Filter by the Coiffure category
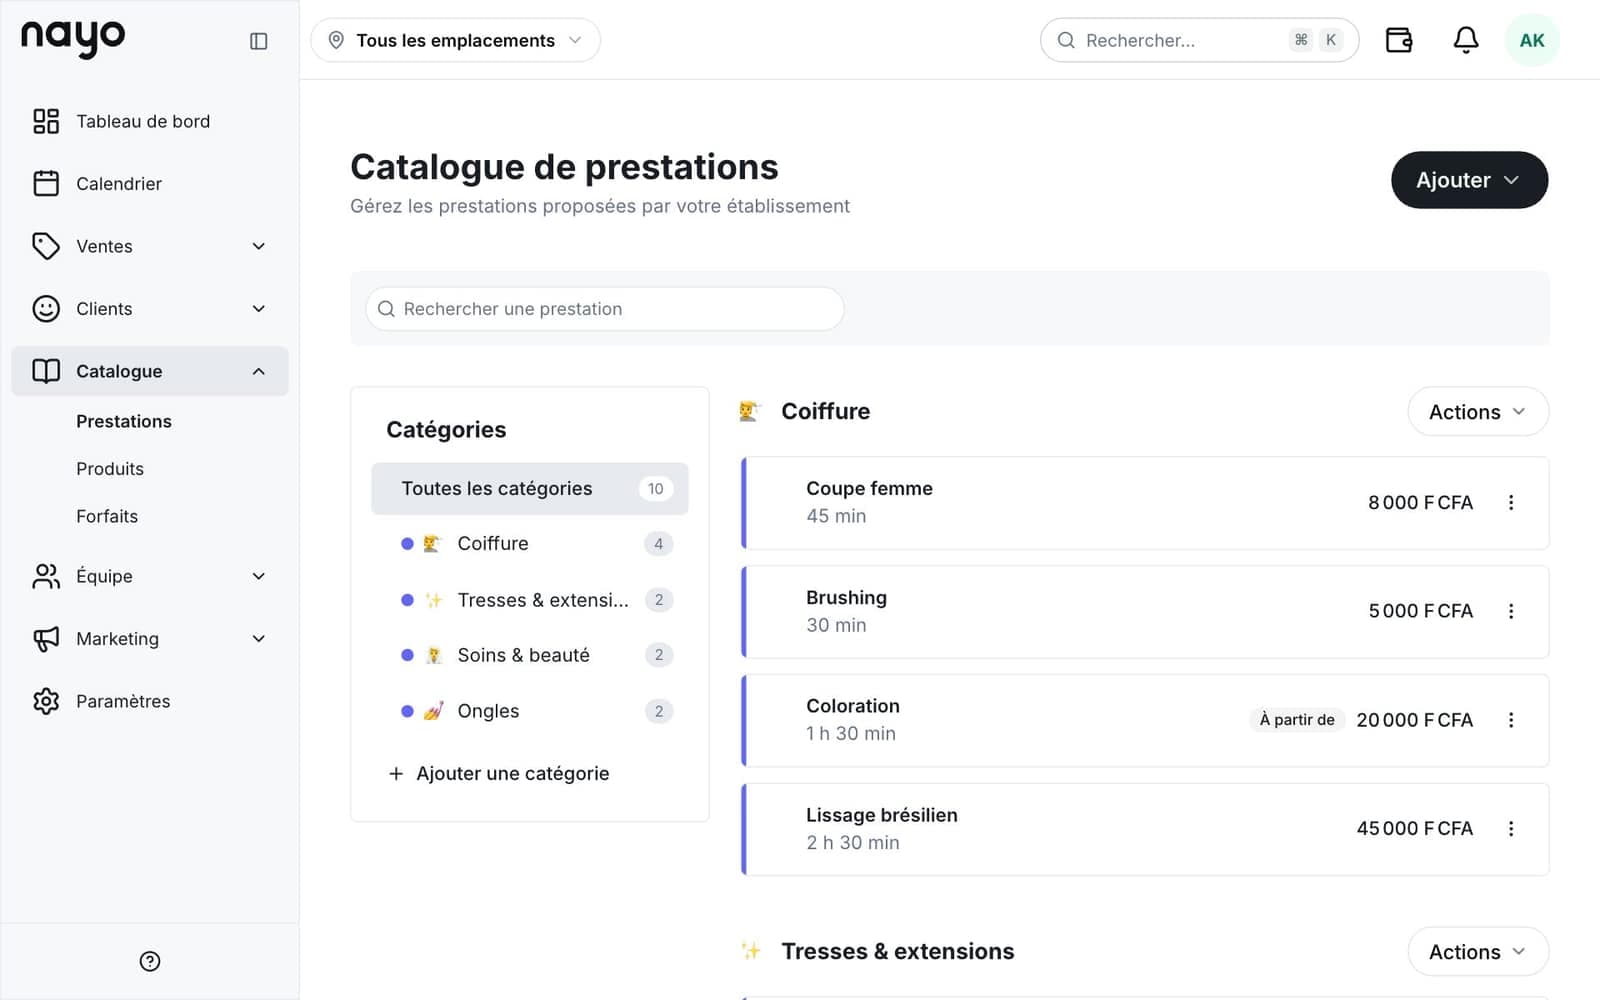The image size is (1600, 1000). click(x=530, y=544)
